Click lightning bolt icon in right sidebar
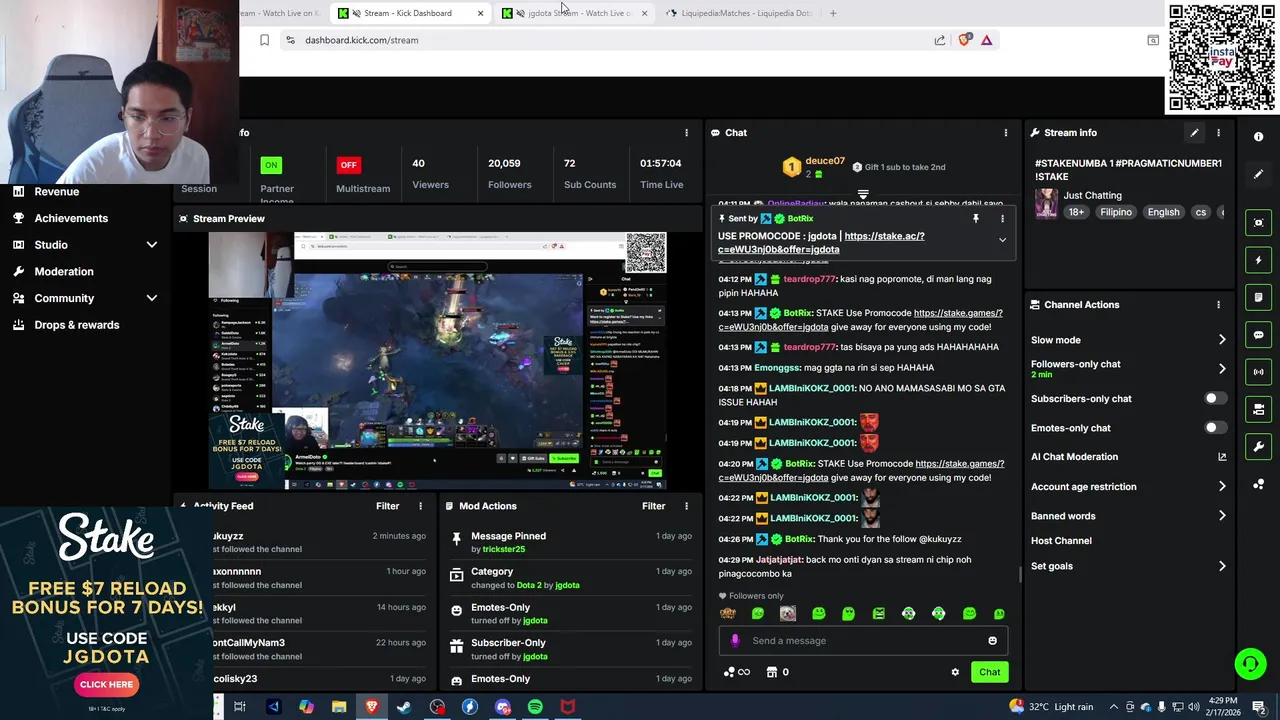1280x720 pixels. pyautogui.click(x=1259, y=260)
